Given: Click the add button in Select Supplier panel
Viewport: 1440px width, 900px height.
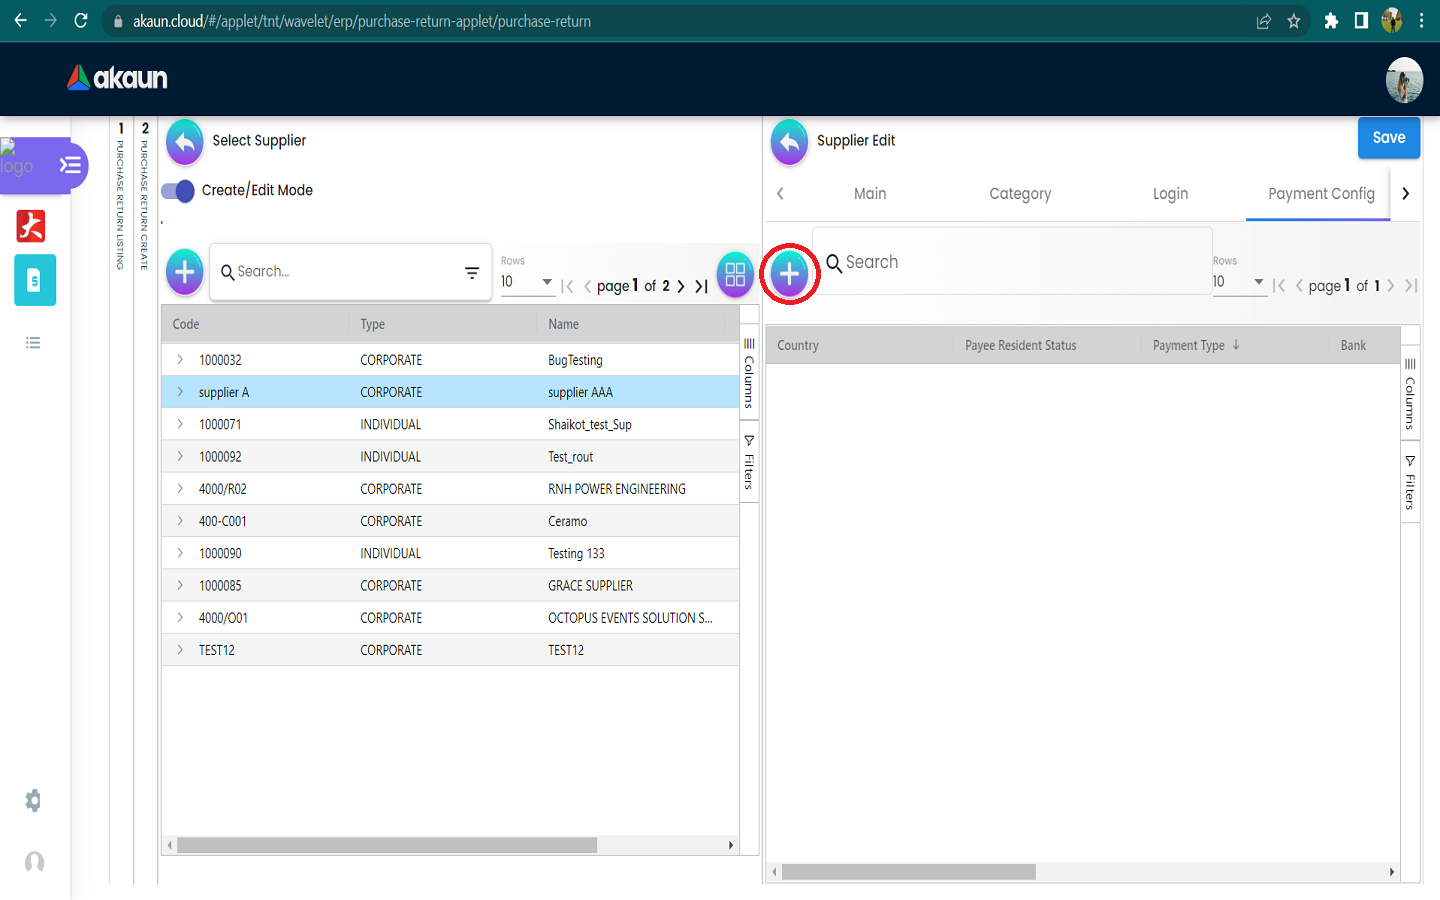Looking at the screenshot, I should pyautogui.click(x=185, y=272).
